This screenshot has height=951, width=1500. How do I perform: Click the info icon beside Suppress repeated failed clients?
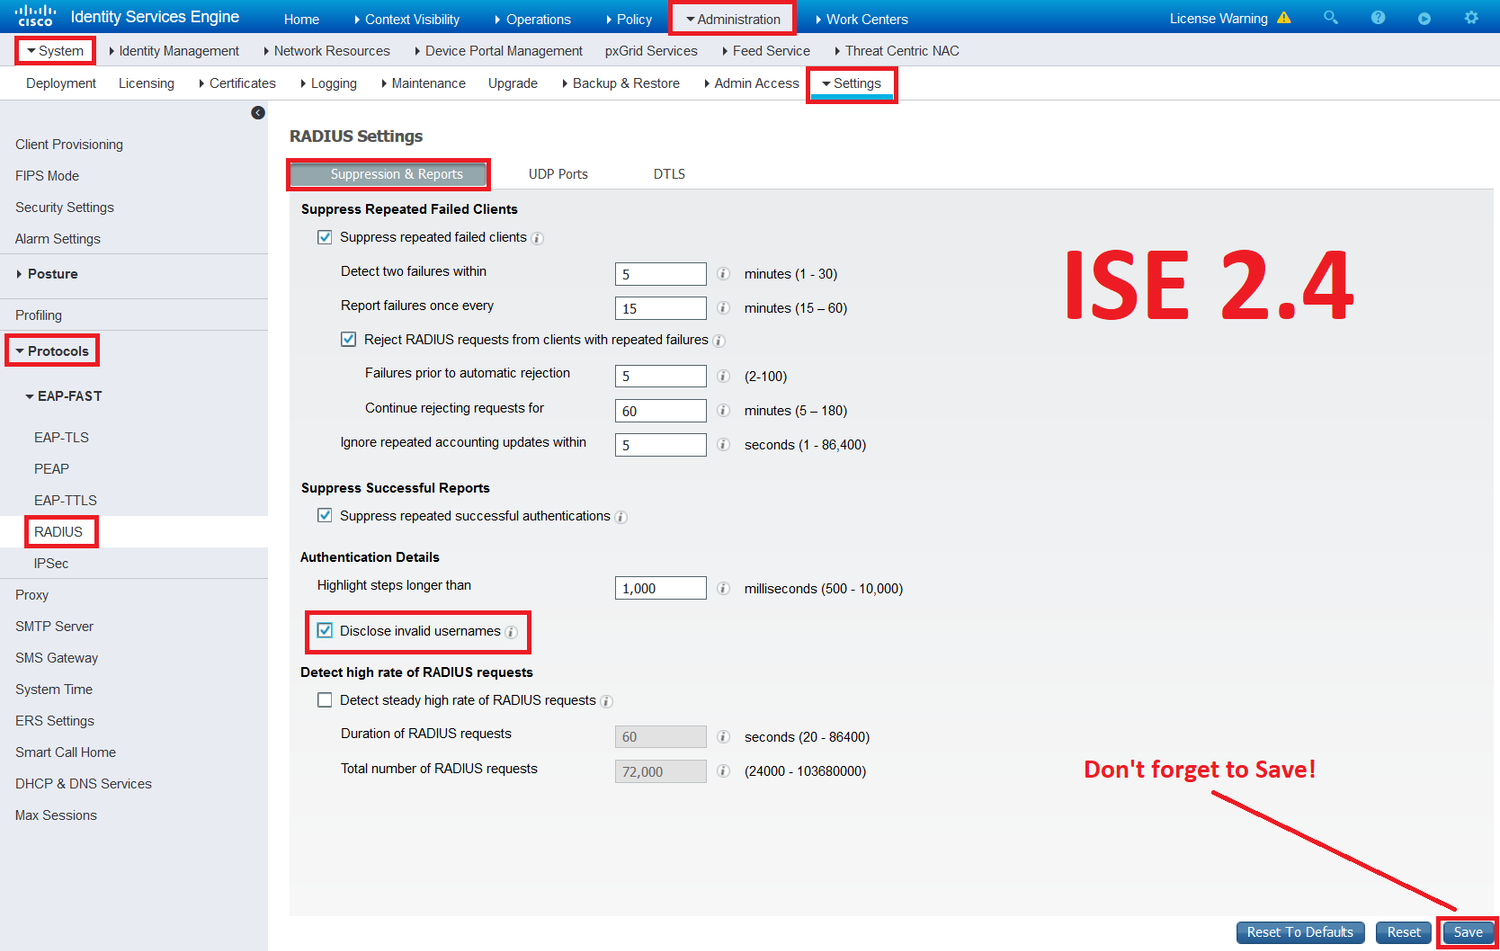point(537,238)
